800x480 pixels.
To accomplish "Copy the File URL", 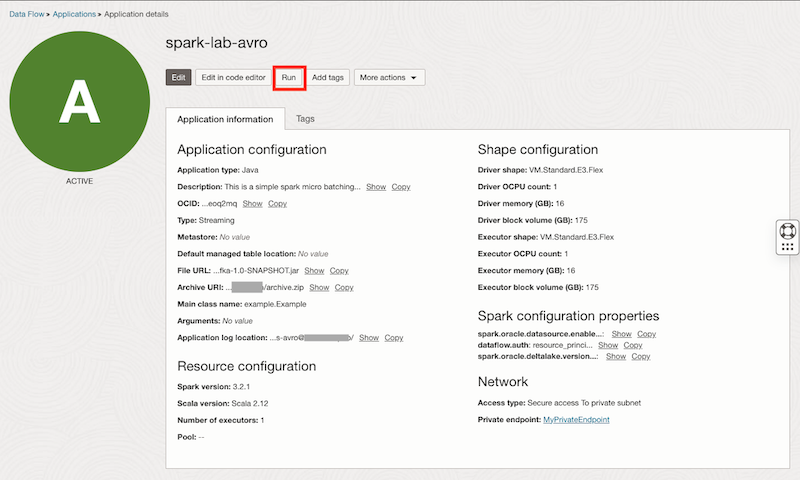I will tap(339, 271).
